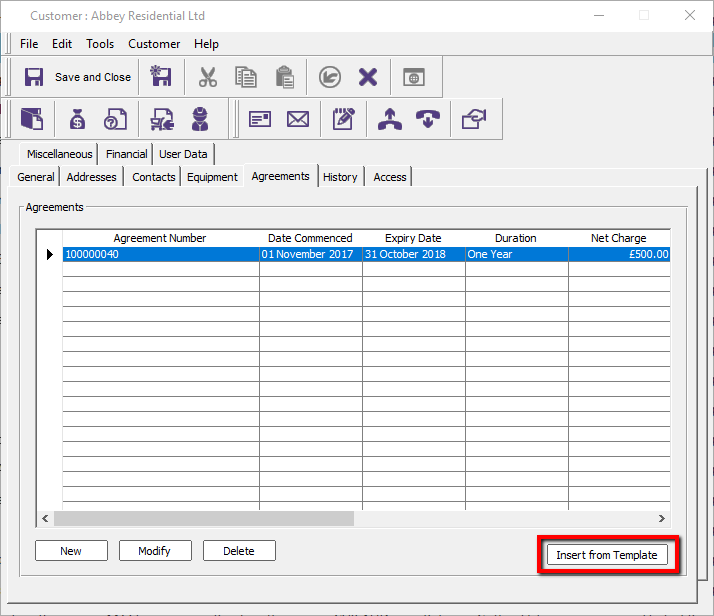The image size is (714, 616).
Task: Click the shopping cart order icon
Action: coord(162,119)
